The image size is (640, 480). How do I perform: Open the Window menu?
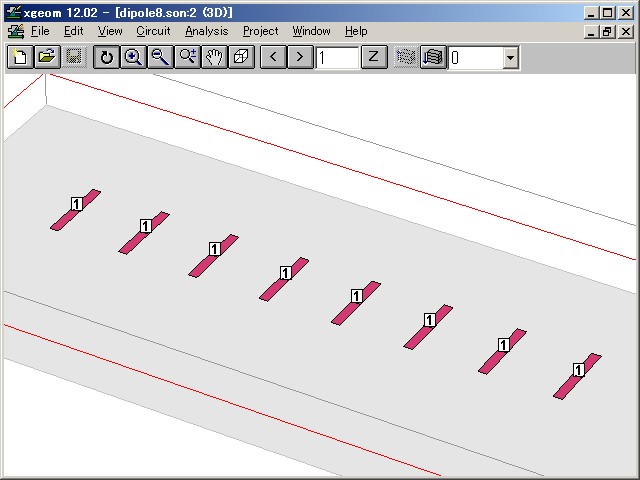click(311, 31)
